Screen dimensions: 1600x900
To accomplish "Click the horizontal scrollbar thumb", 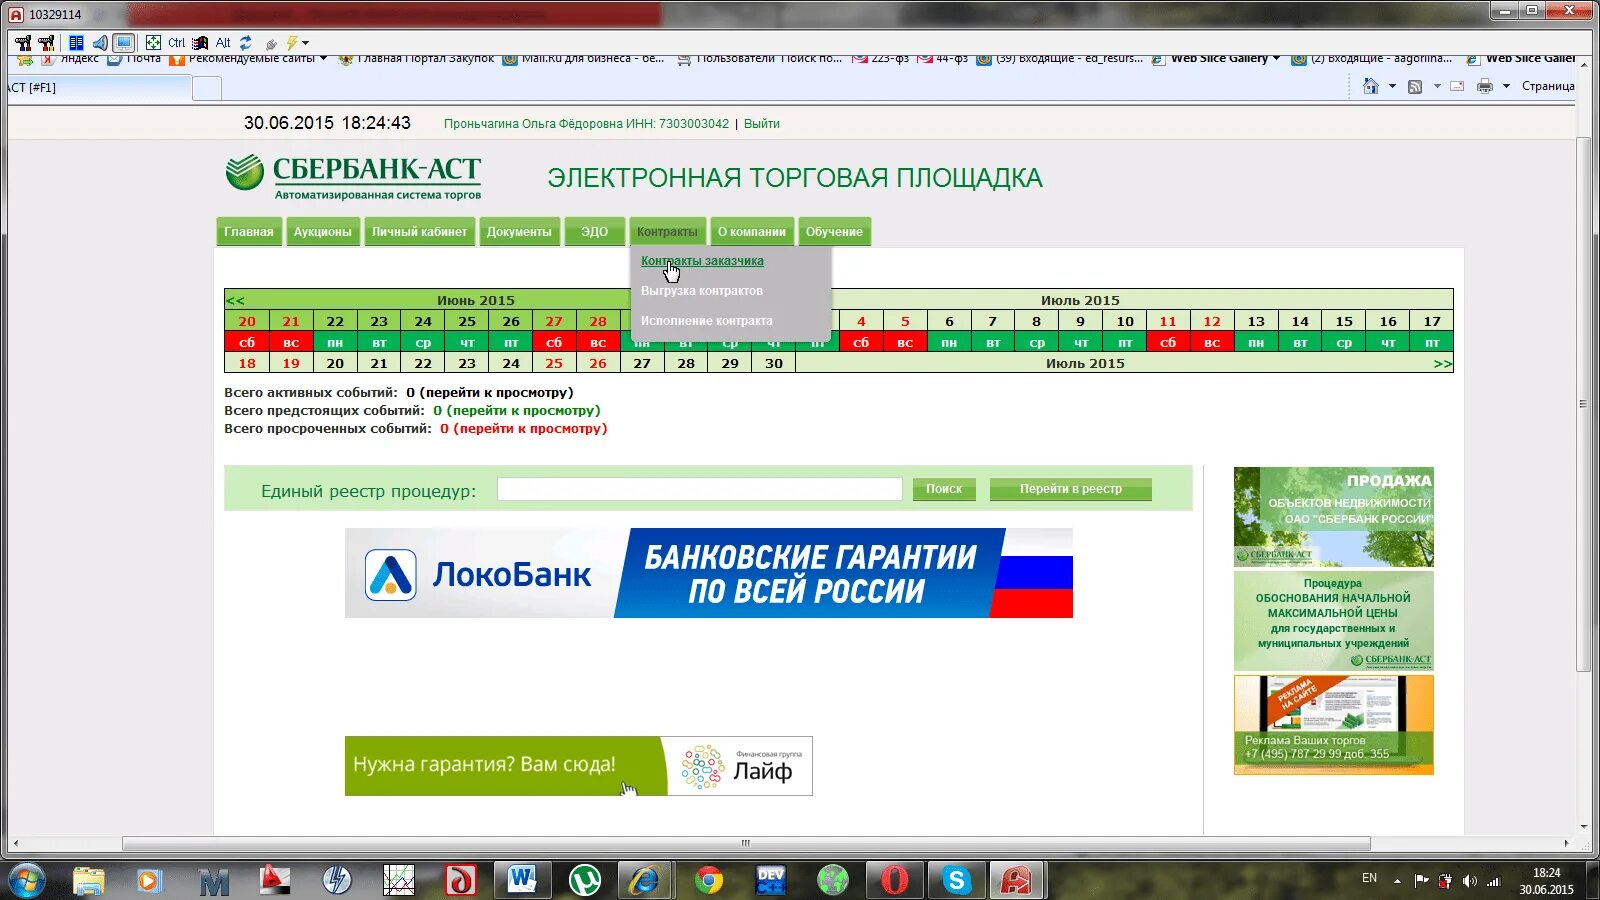I will (x=745, y=843).
